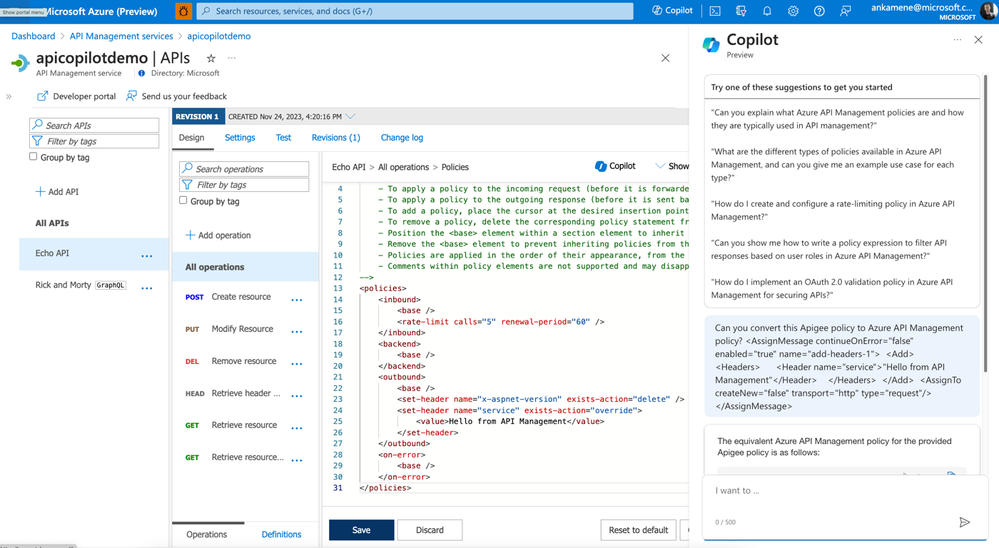The width and height of the screenshot is (999, 548).
Task: Click the info icon beside Directory
Action: (141, 73)
